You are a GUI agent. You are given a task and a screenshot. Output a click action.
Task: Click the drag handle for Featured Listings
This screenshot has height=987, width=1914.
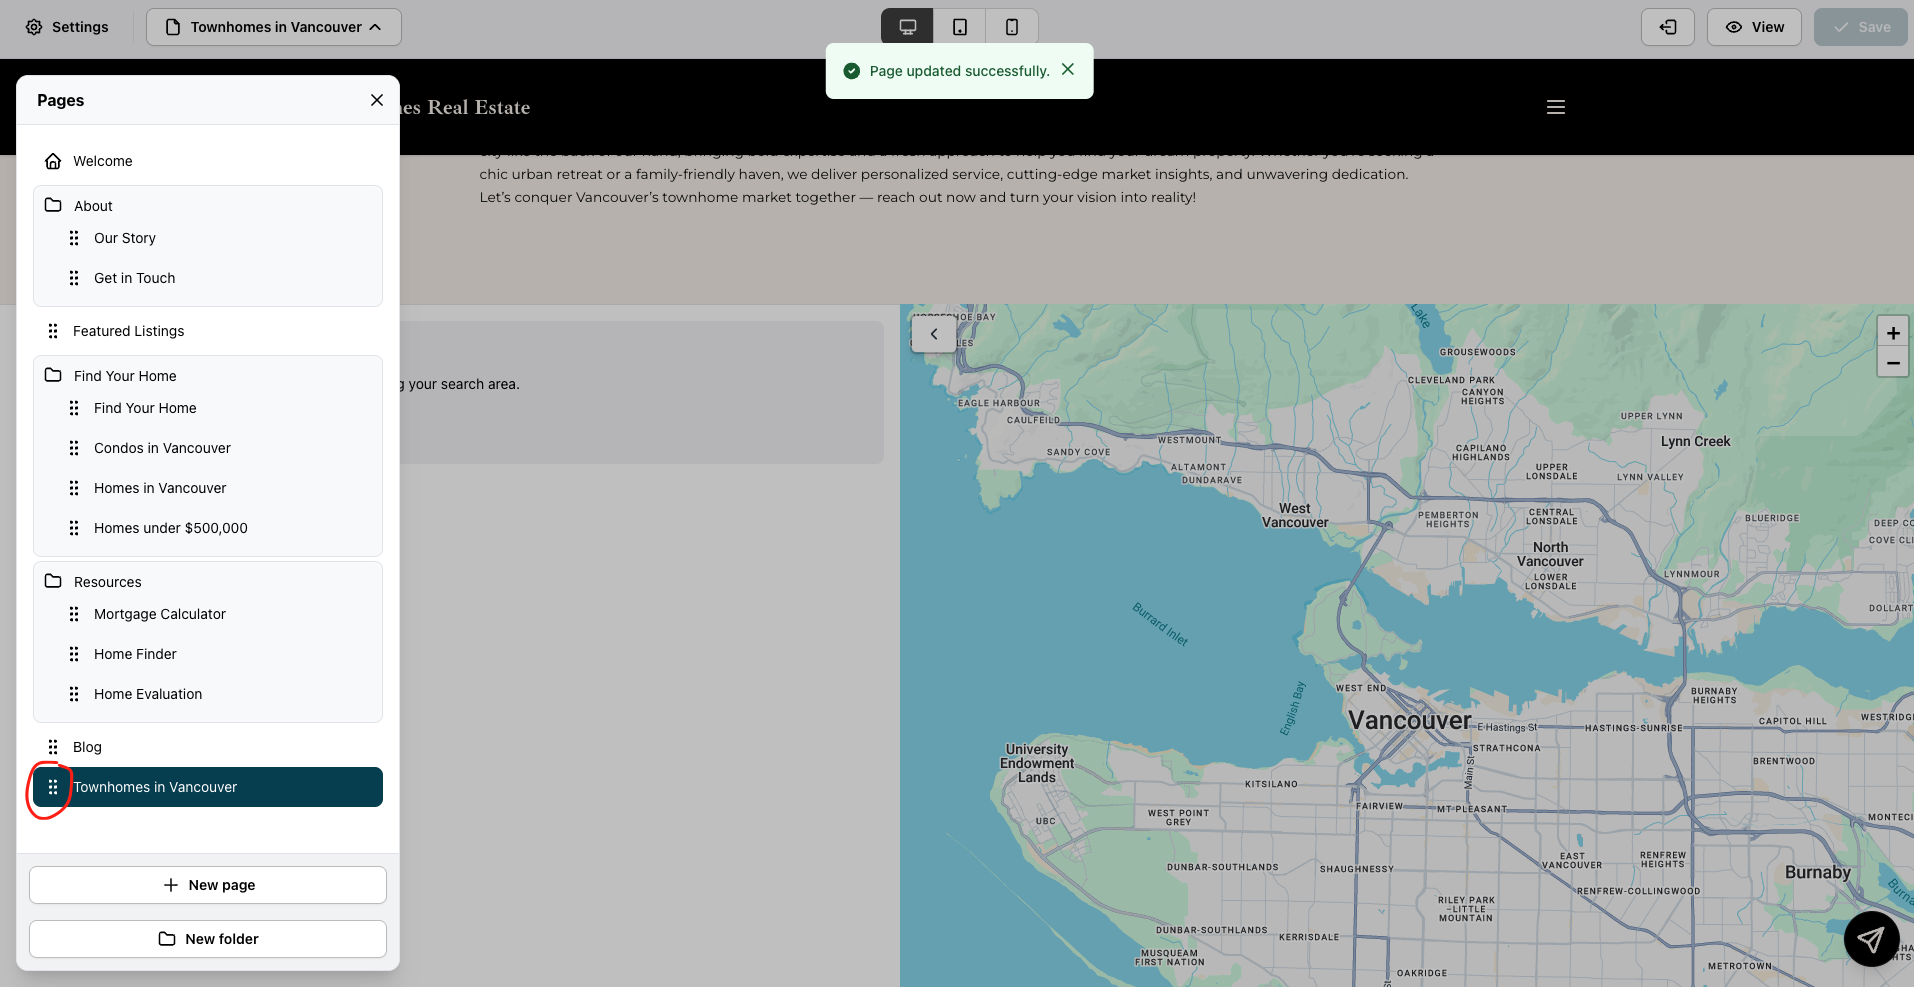tap(53, 331)
